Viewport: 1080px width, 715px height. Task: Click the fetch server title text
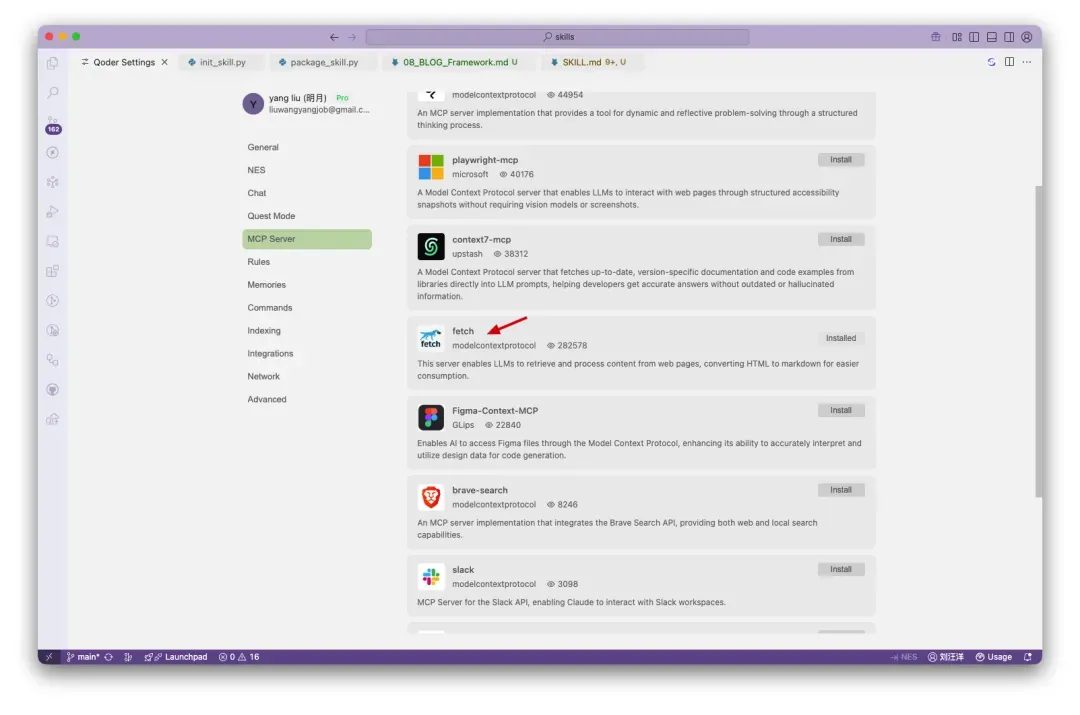pos(463,331)
